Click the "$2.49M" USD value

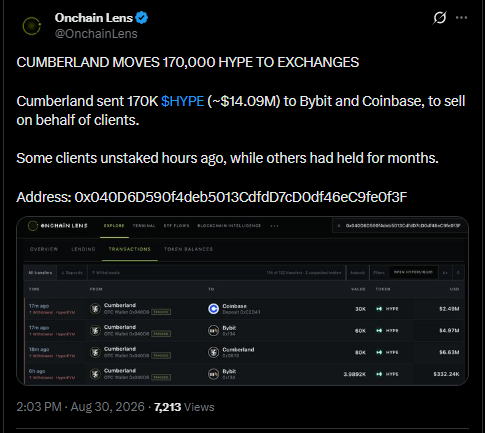(x=449, y=309)
